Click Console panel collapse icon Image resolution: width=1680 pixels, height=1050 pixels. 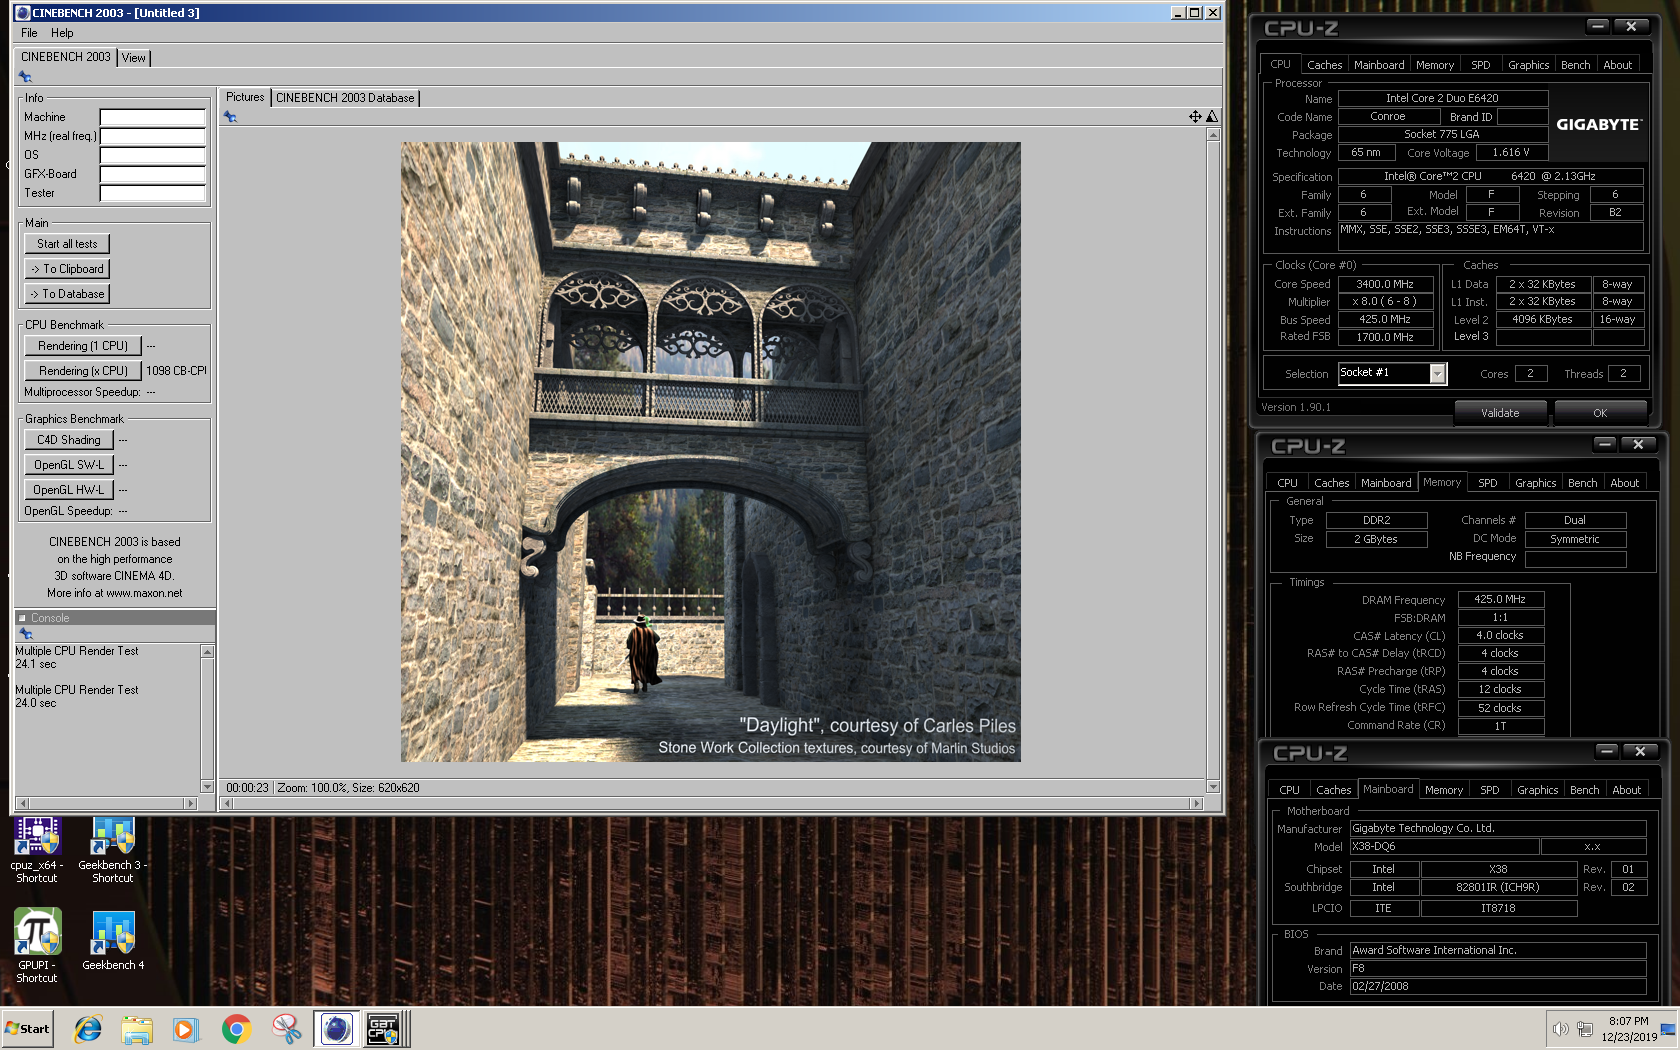[22, 618]
